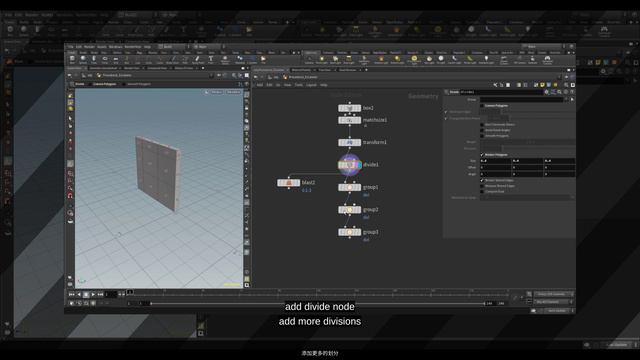Select the Sphere shelf tool
The width and height of the screenshot is (640, 360).
click(83, 60)
